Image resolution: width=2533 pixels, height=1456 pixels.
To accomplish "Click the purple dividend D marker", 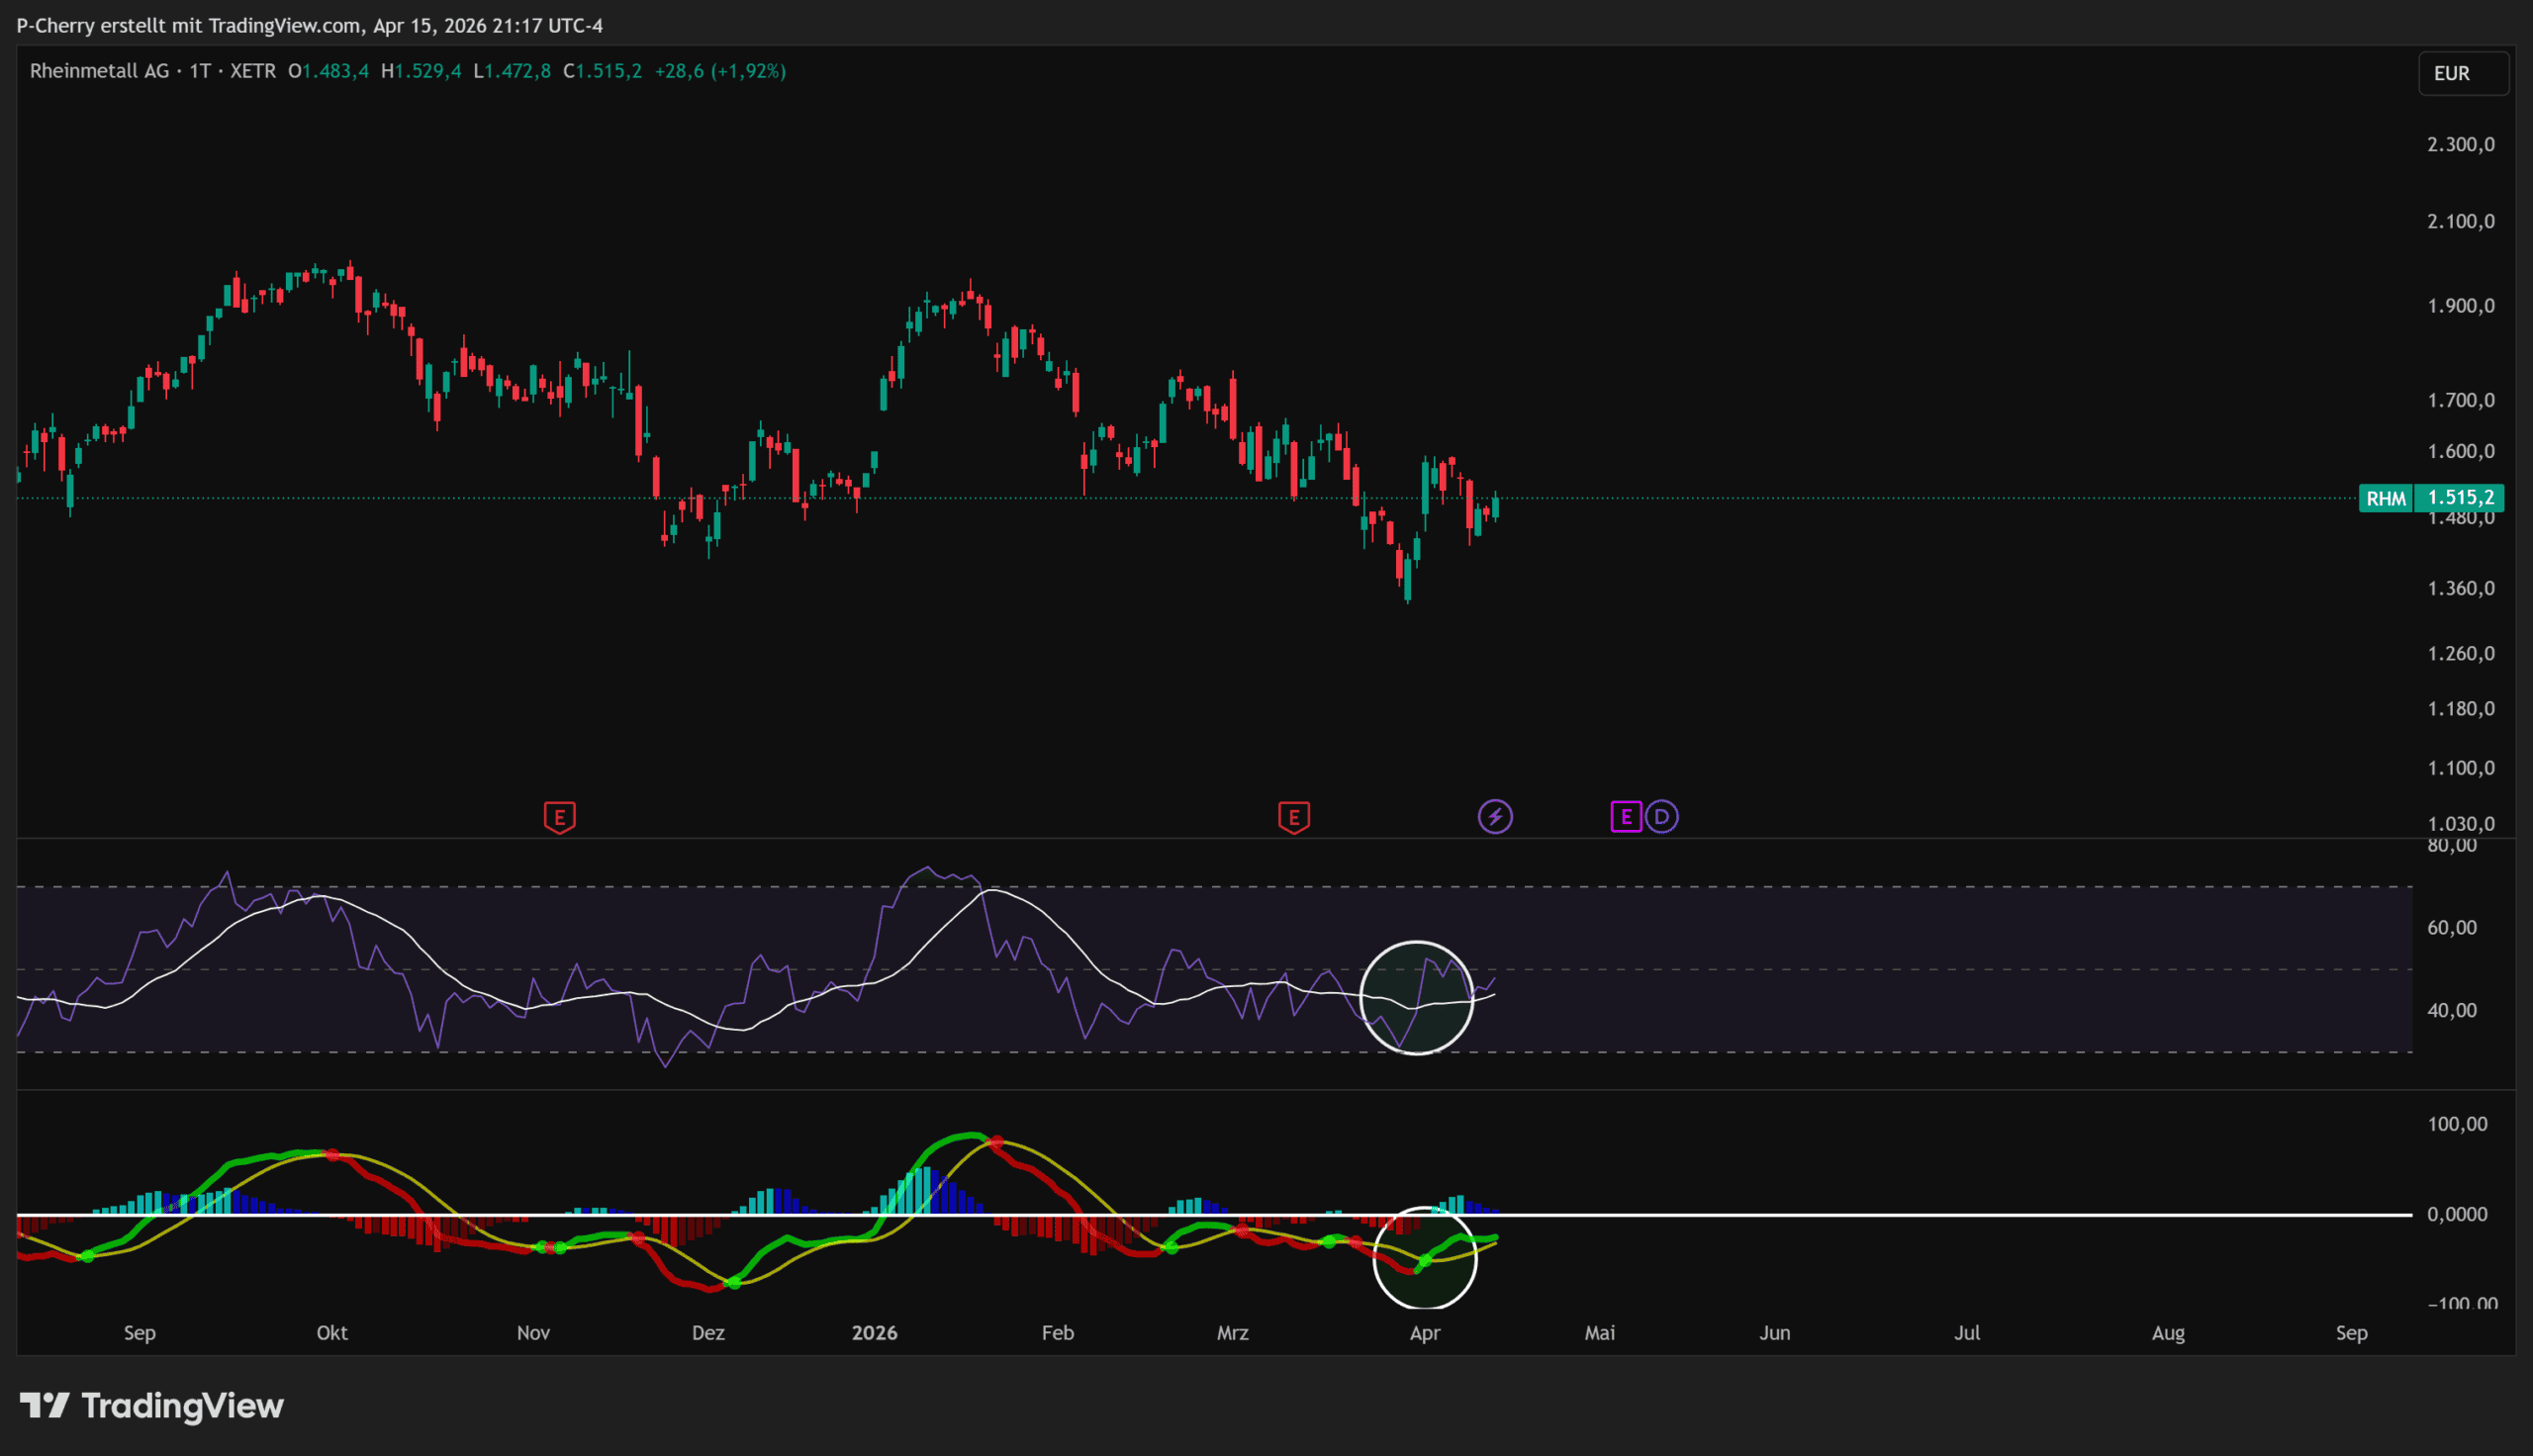I will click(1661, 817).
